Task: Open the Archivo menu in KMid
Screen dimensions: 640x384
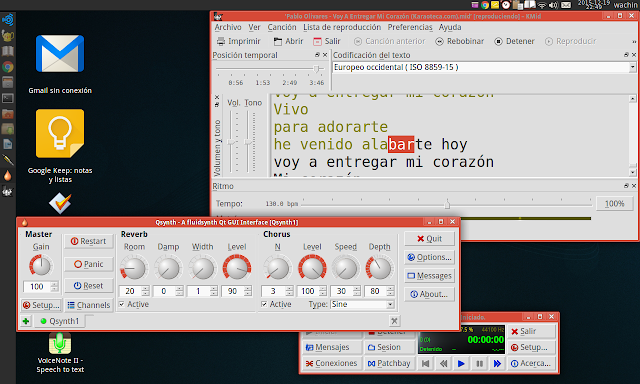Action: tap(228, 27)
